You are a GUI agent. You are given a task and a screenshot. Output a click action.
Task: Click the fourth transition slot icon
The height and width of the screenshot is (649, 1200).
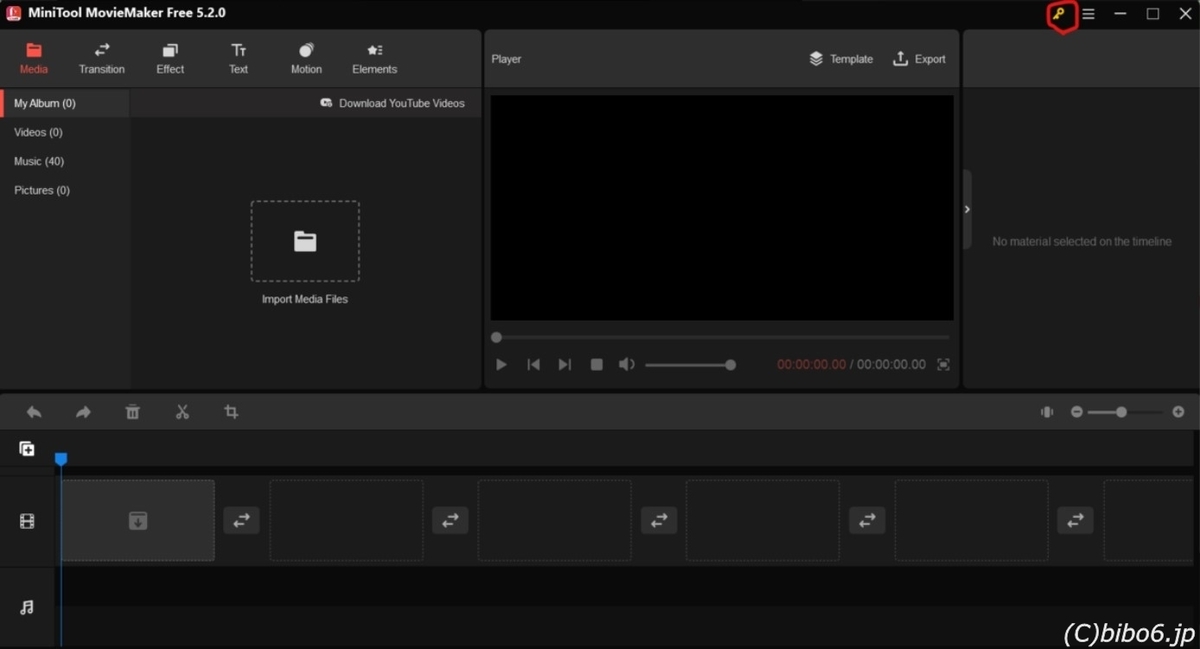[867, 520]
